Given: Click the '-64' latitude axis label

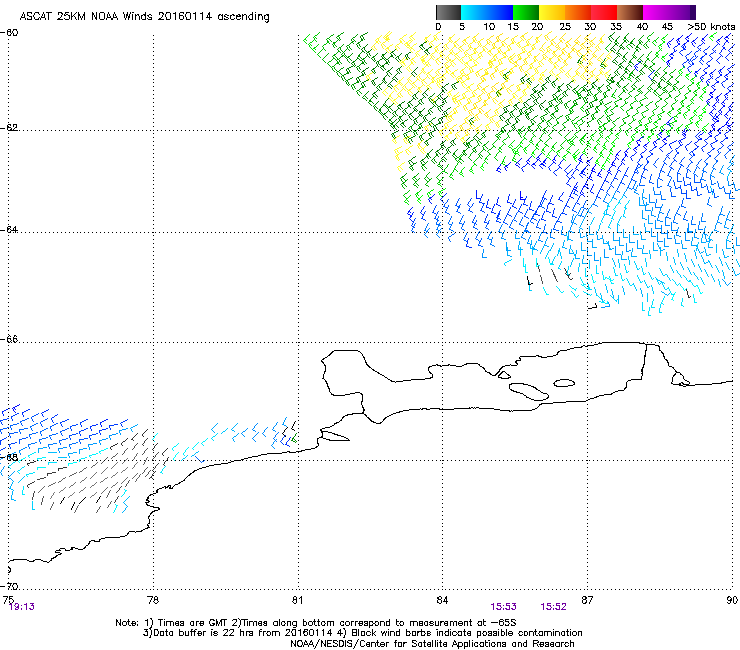Looking at the screenshot, I should point(9,230).
